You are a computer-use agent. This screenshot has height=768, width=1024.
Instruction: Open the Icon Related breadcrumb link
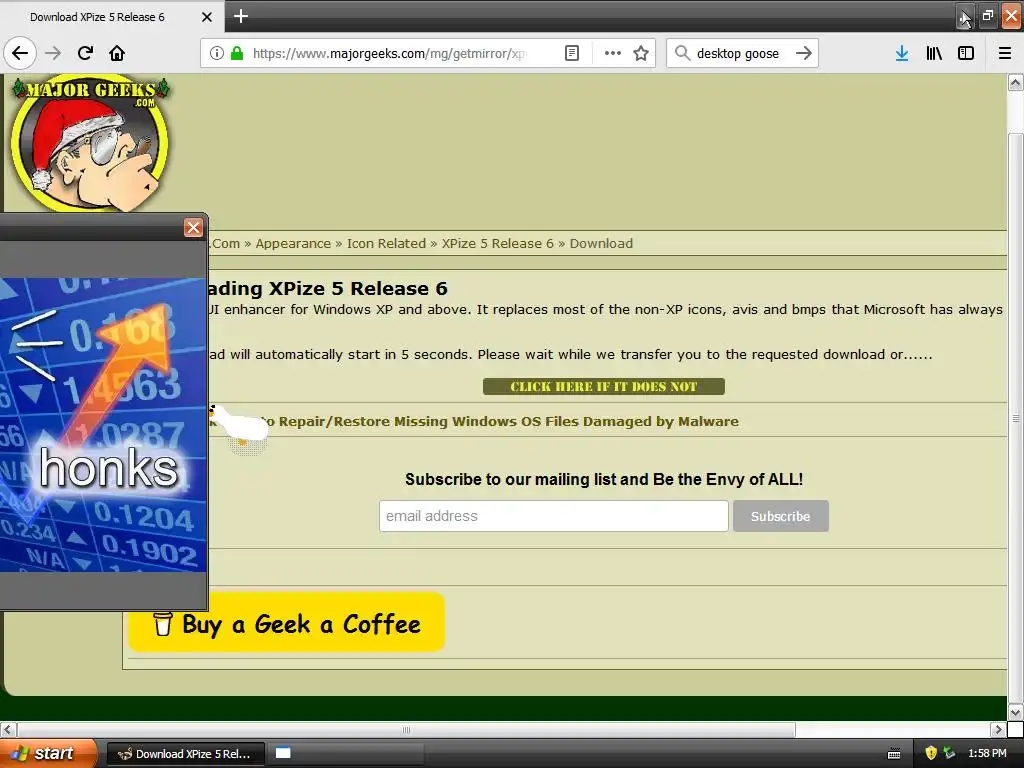point(386,244)
